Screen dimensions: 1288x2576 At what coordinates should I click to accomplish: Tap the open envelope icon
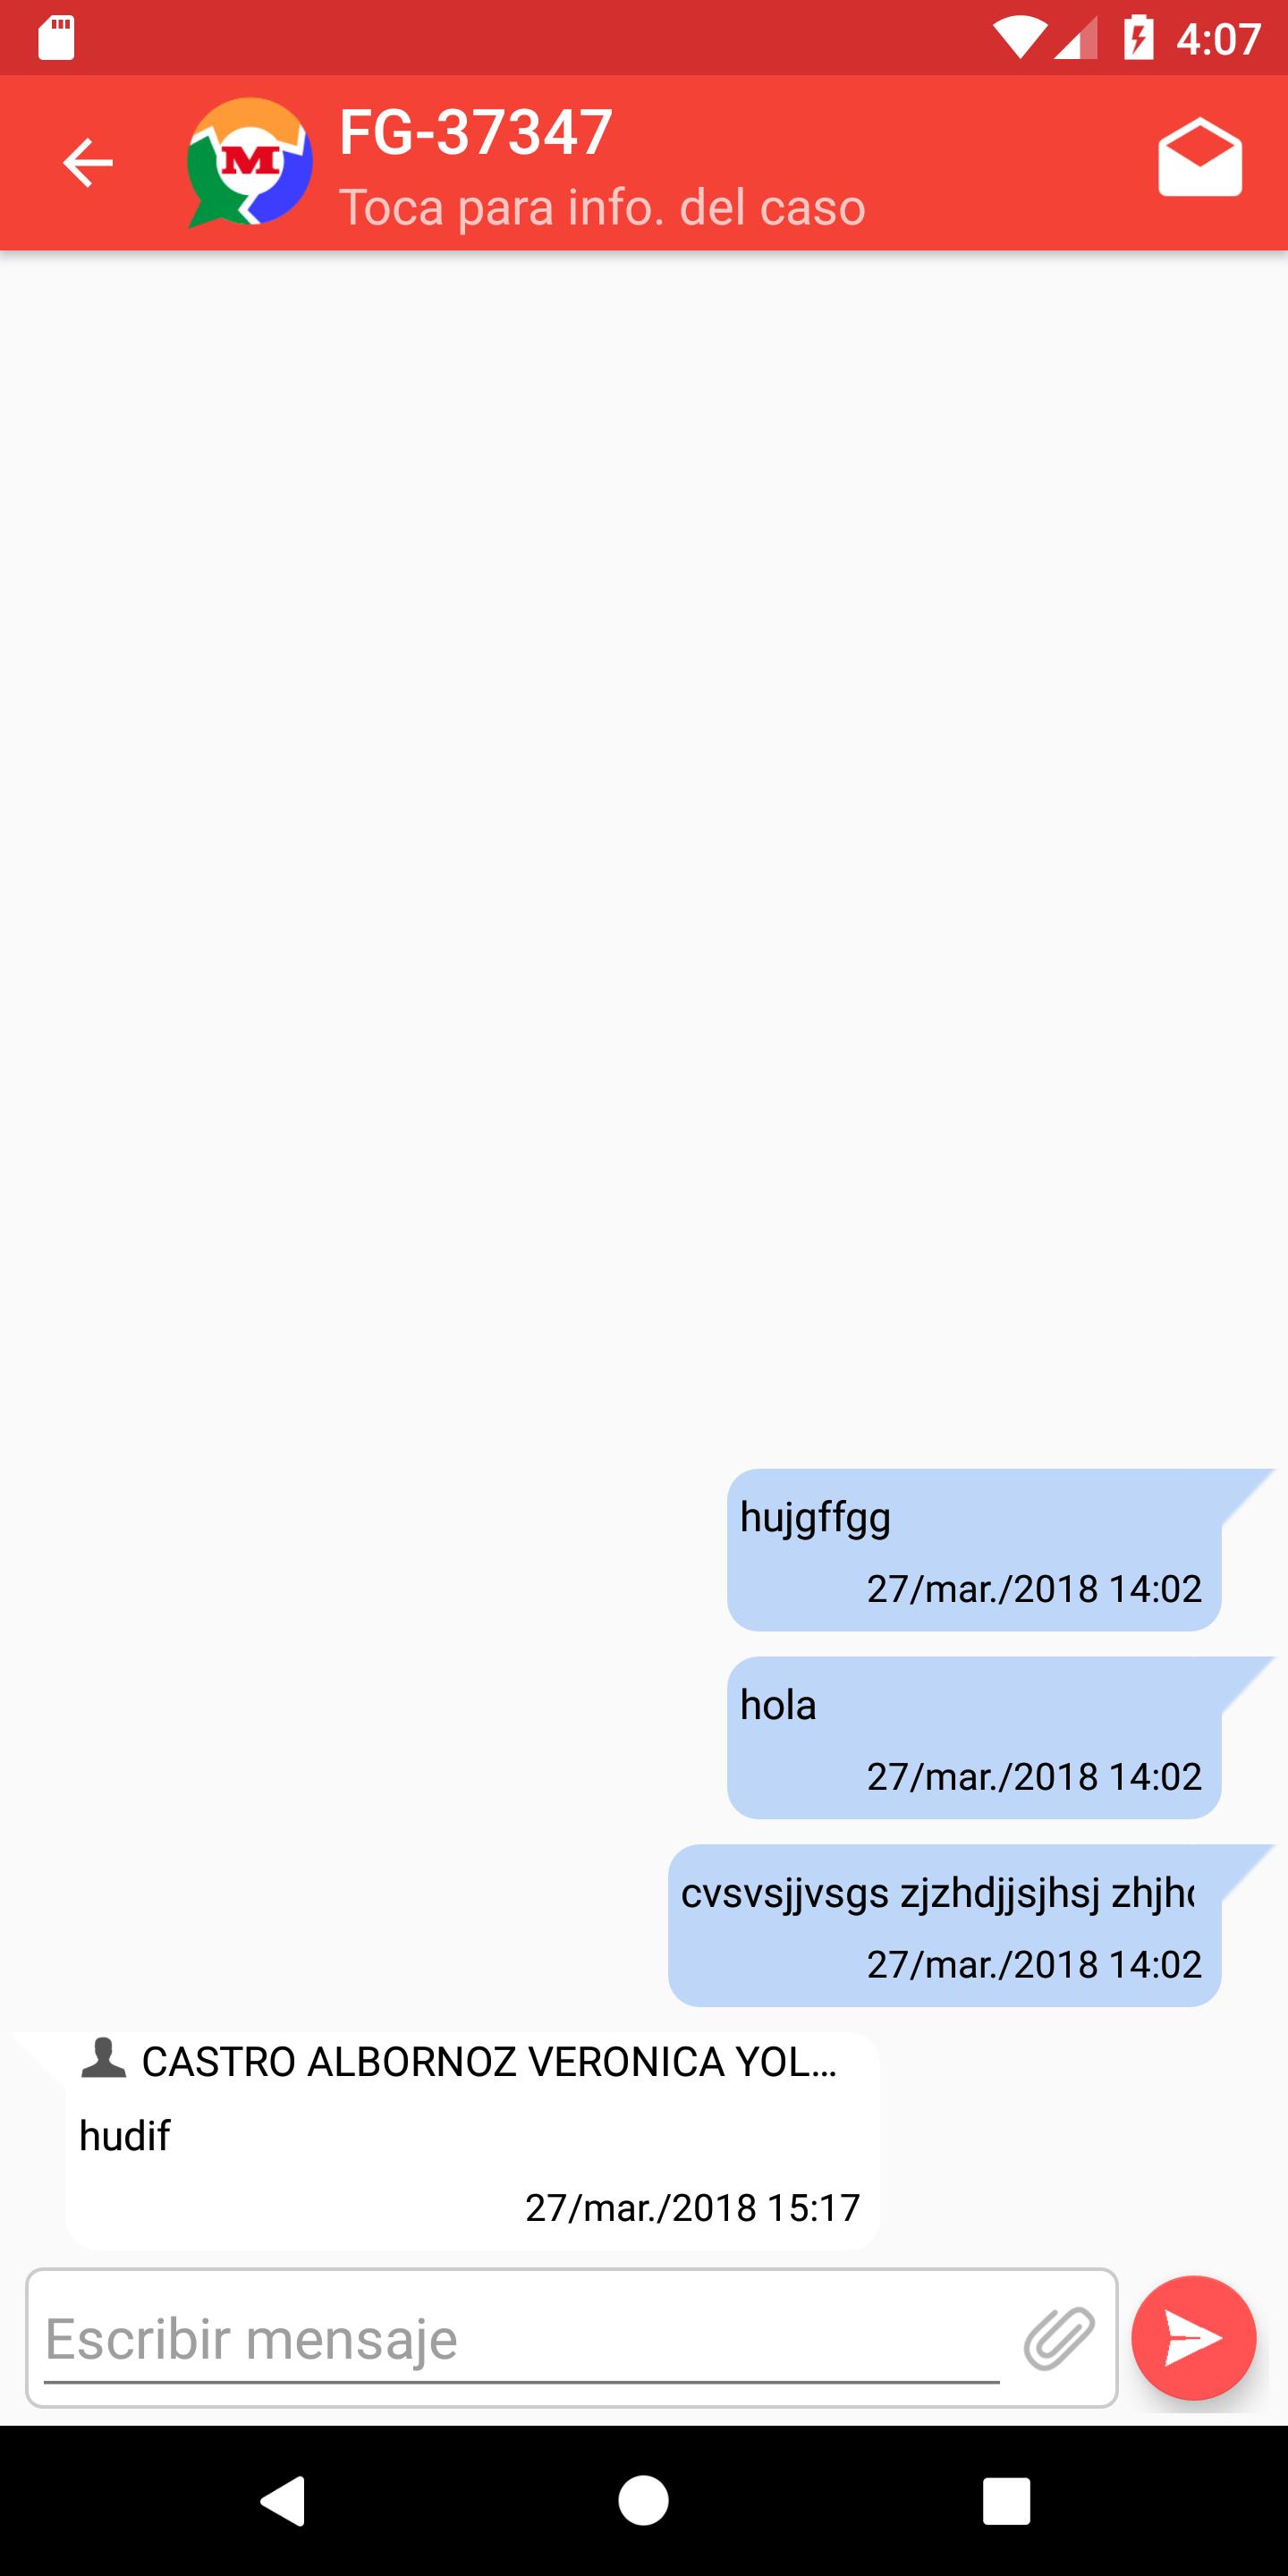tap(1200, 158)
